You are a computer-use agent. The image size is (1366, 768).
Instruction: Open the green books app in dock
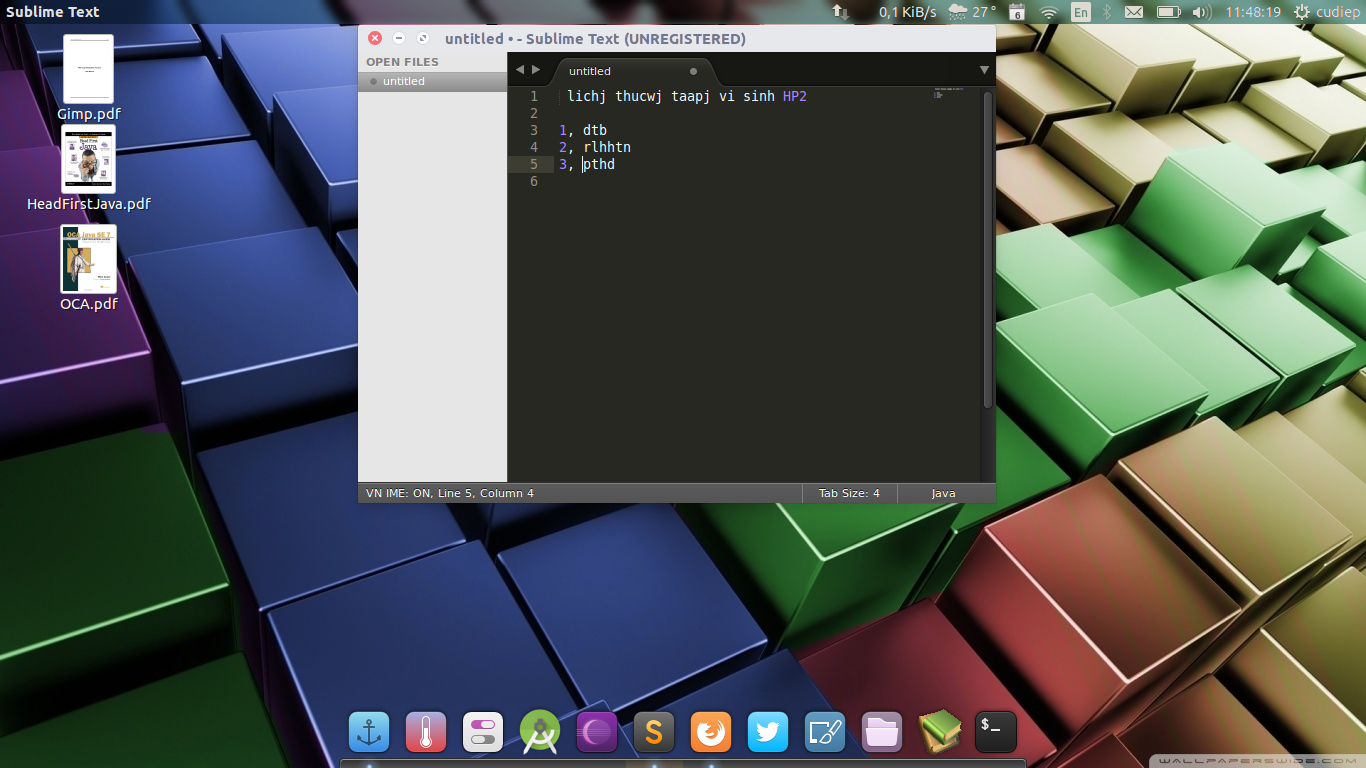[939, 733]
